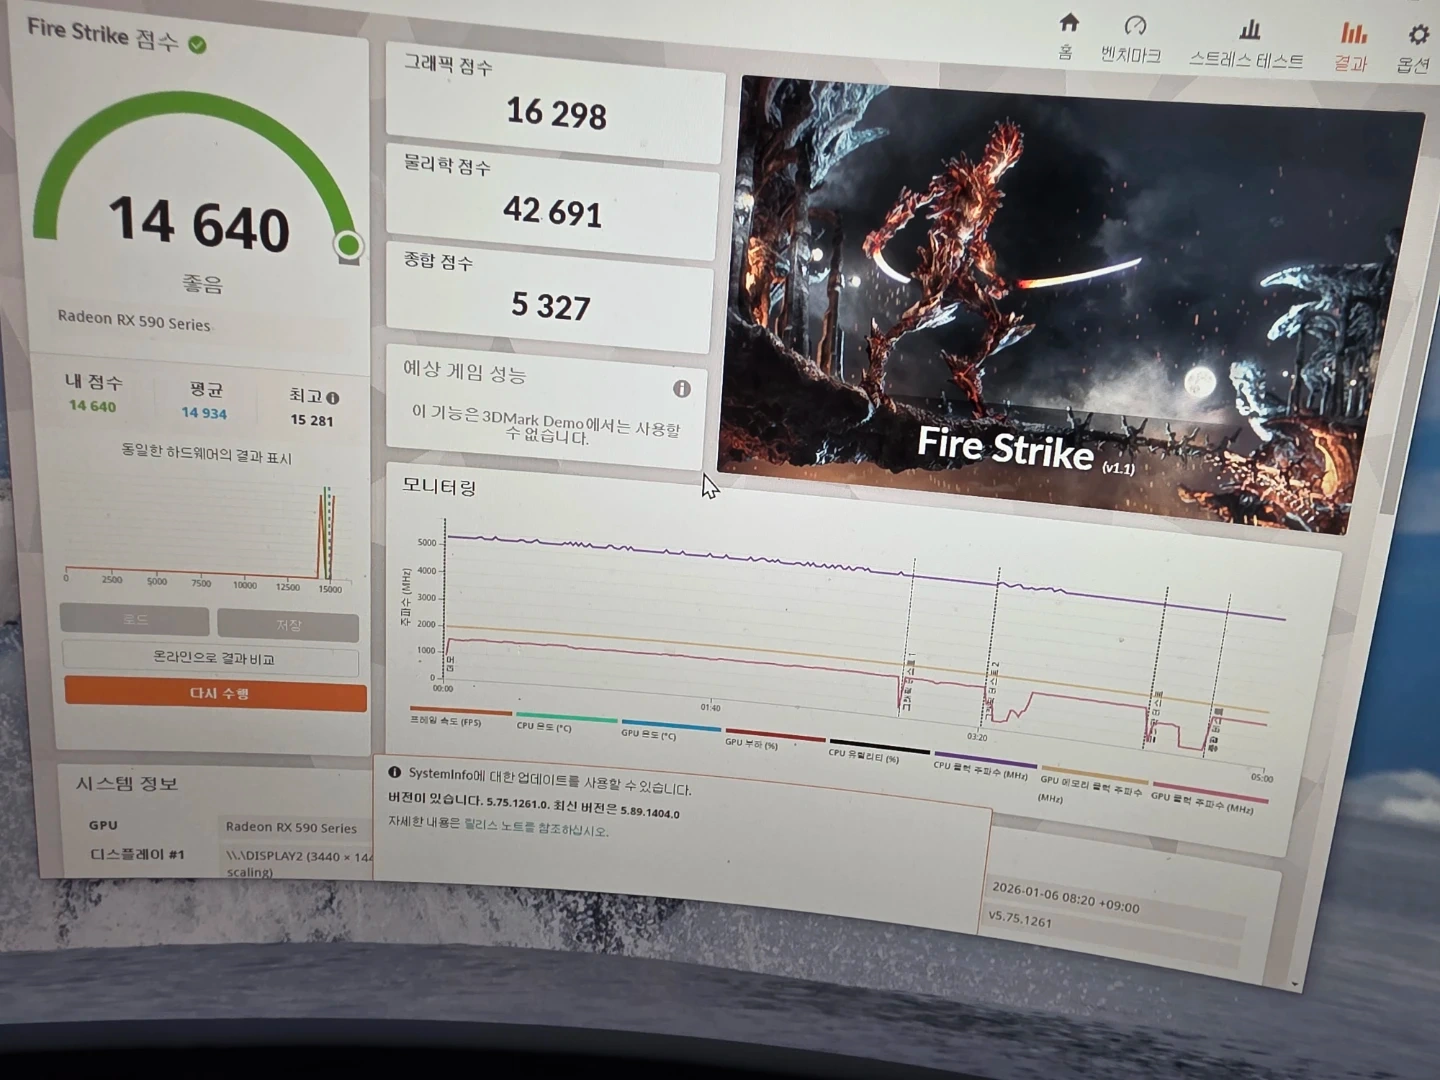Screen dimensions: 1440x1080
Task: Toggle the CPU 유틸리티 (%) legend entry
Action: tap(864, 756)
